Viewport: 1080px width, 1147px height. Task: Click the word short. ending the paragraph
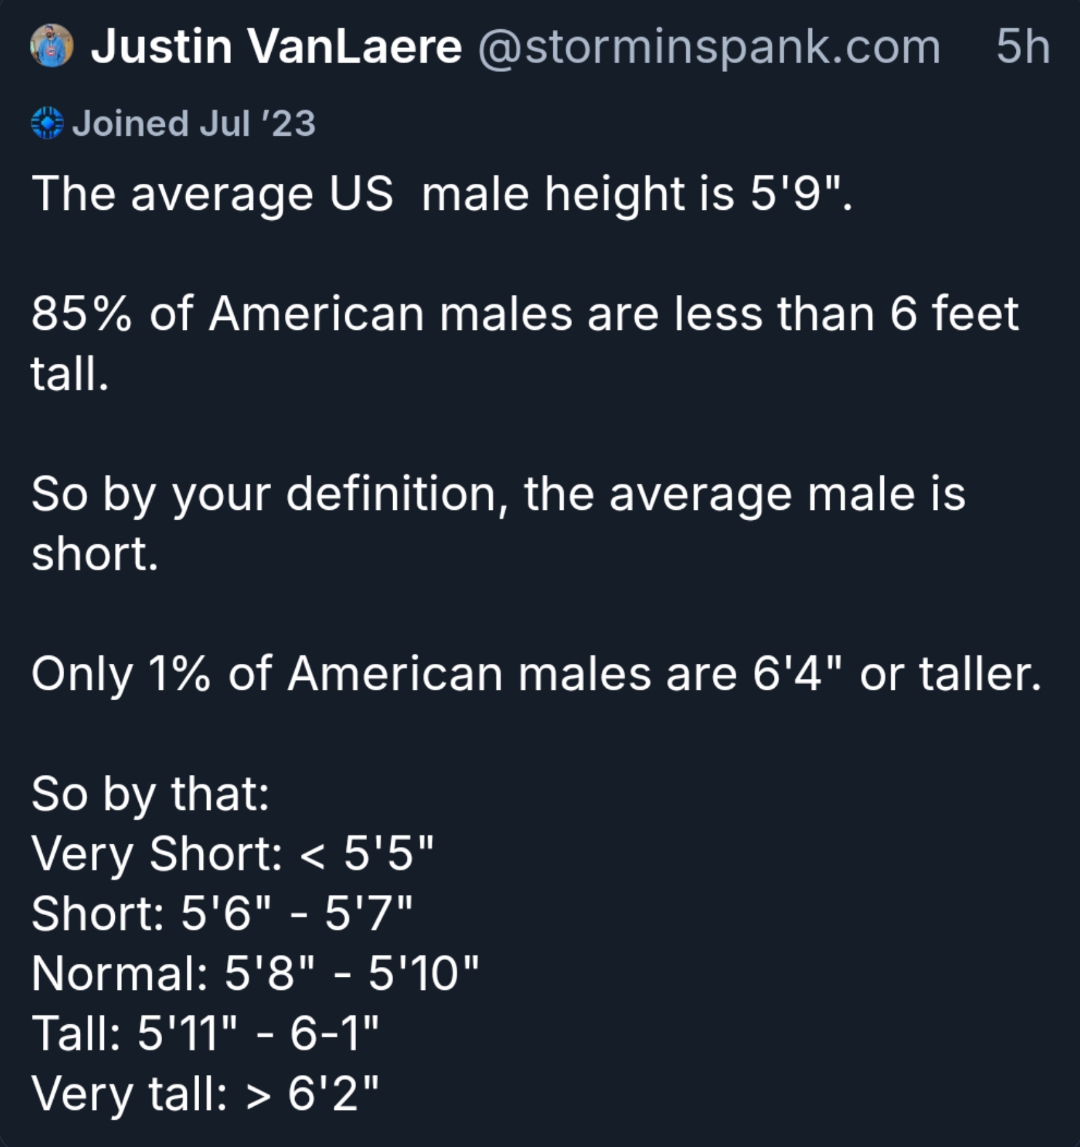tap(95, 554)
